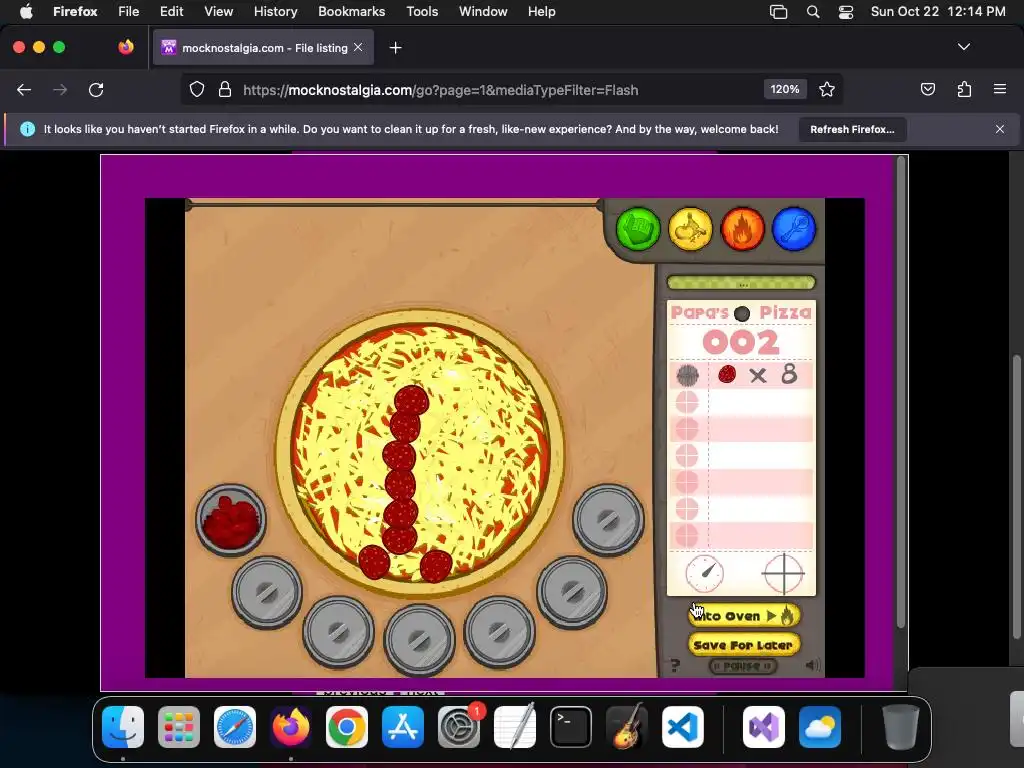Click Save For Later button
This screenshot has width=1024, height=768.
[x=744, y=645]
